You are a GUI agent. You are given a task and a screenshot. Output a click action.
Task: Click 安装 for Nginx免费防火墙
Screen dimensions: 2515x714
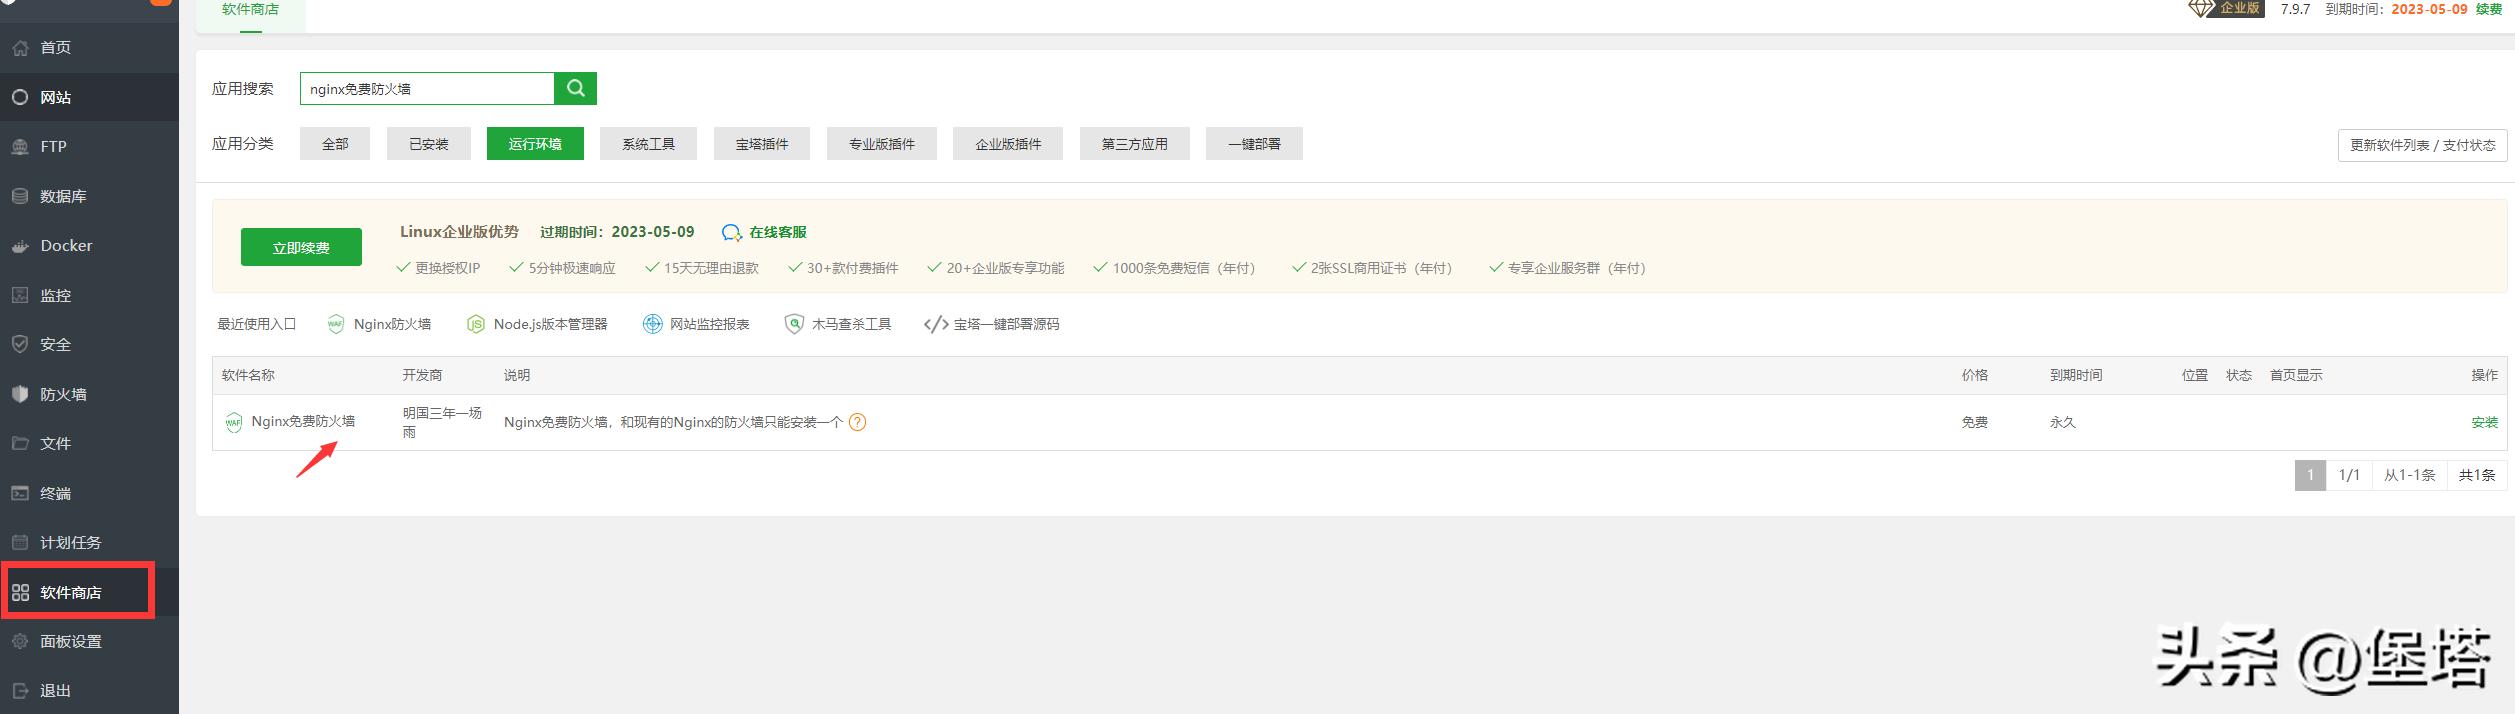[2484, 422]
